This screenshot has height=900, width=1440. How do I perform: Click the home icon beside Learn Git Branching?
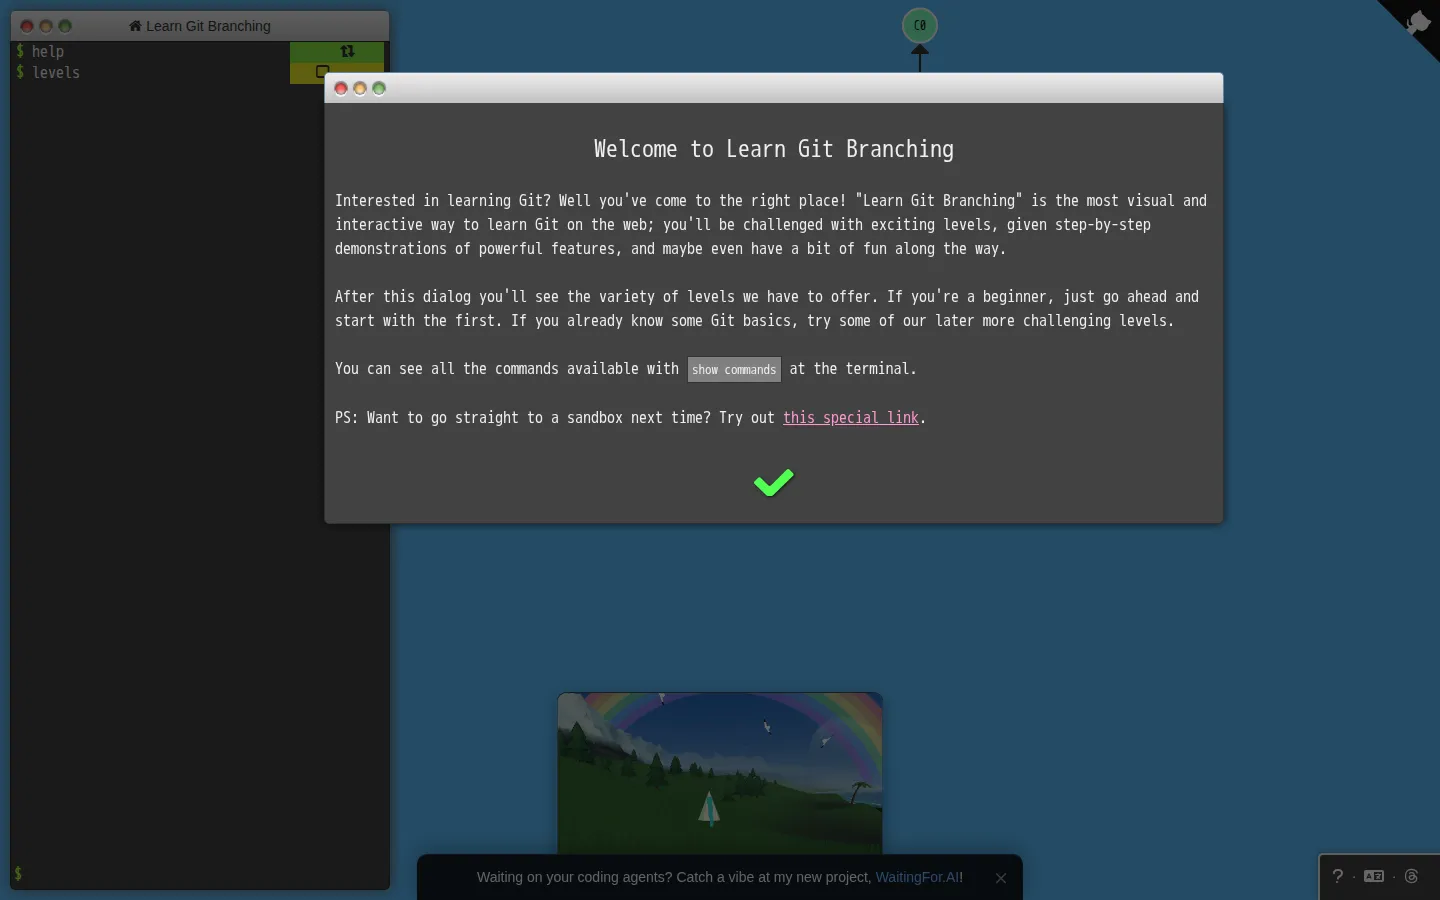coord(135,26)
